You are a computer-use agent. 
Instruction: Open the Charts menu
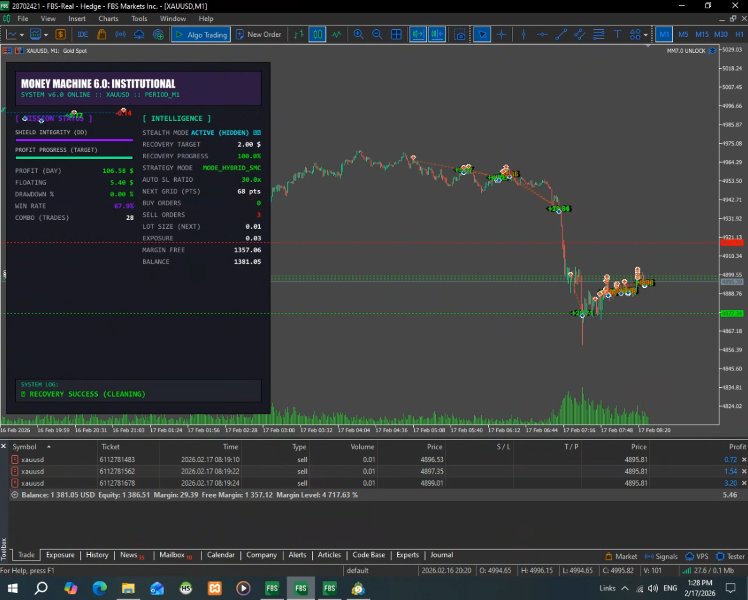tap(108, 19)
